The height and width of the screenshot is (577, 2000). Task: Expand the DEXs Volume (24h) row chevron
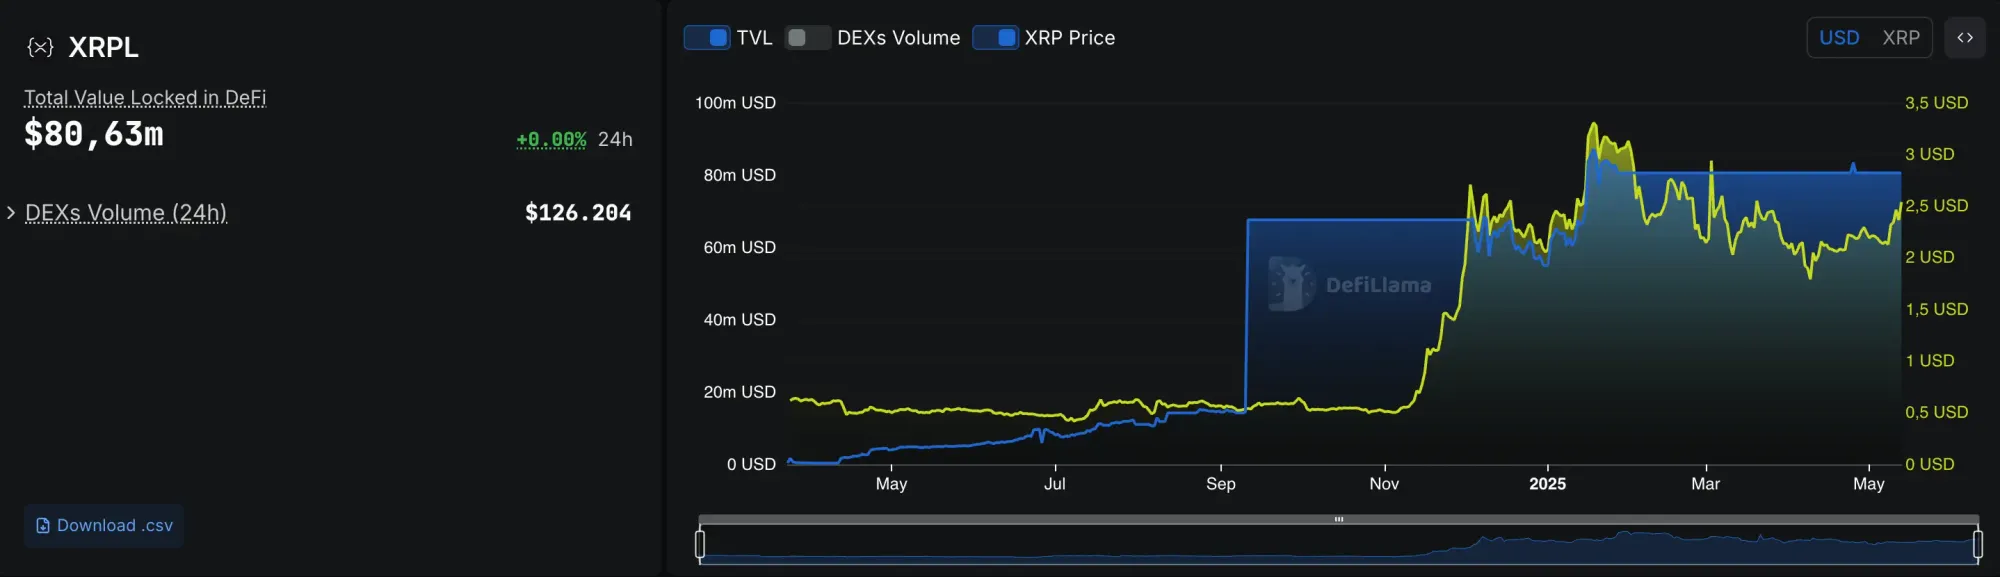(x=11, y=213)
